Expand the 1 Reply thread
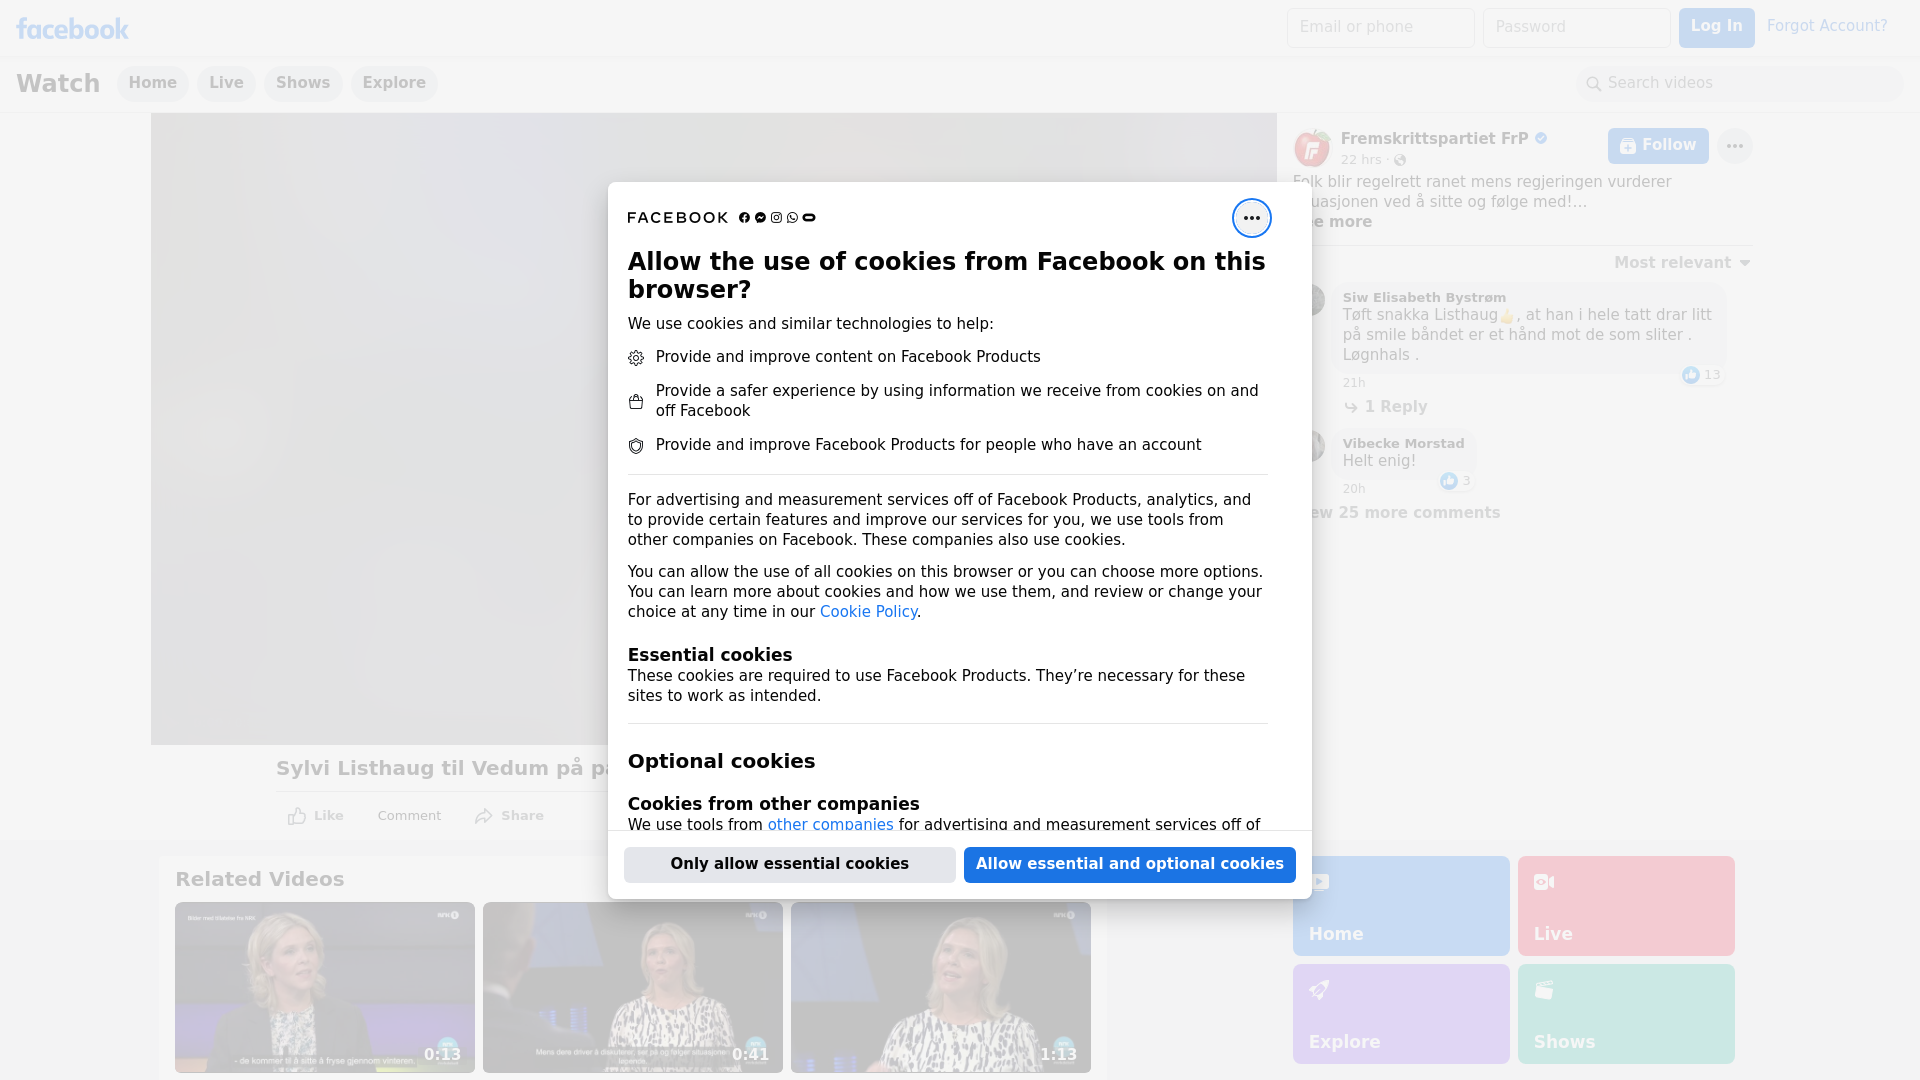Screen dimensions: 1920x1080 [x=1385, y=407]
